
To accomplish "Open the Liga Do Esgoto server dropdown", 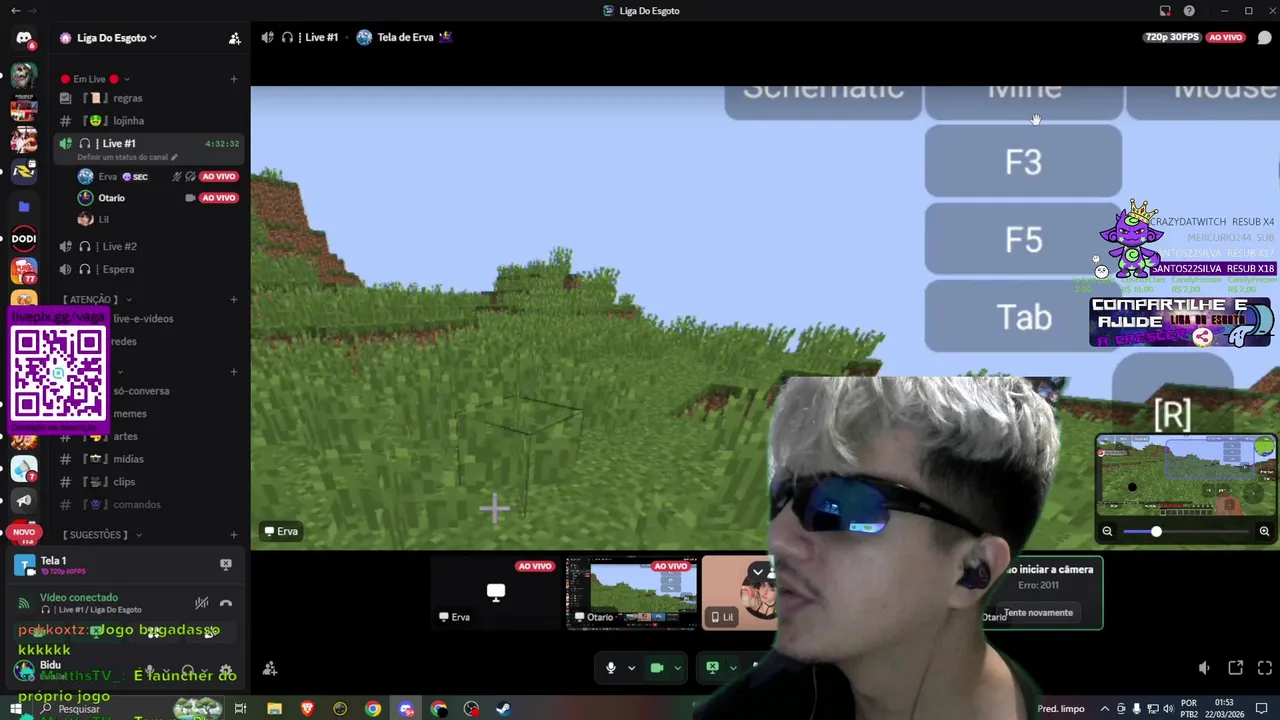I will click(116, 38).
